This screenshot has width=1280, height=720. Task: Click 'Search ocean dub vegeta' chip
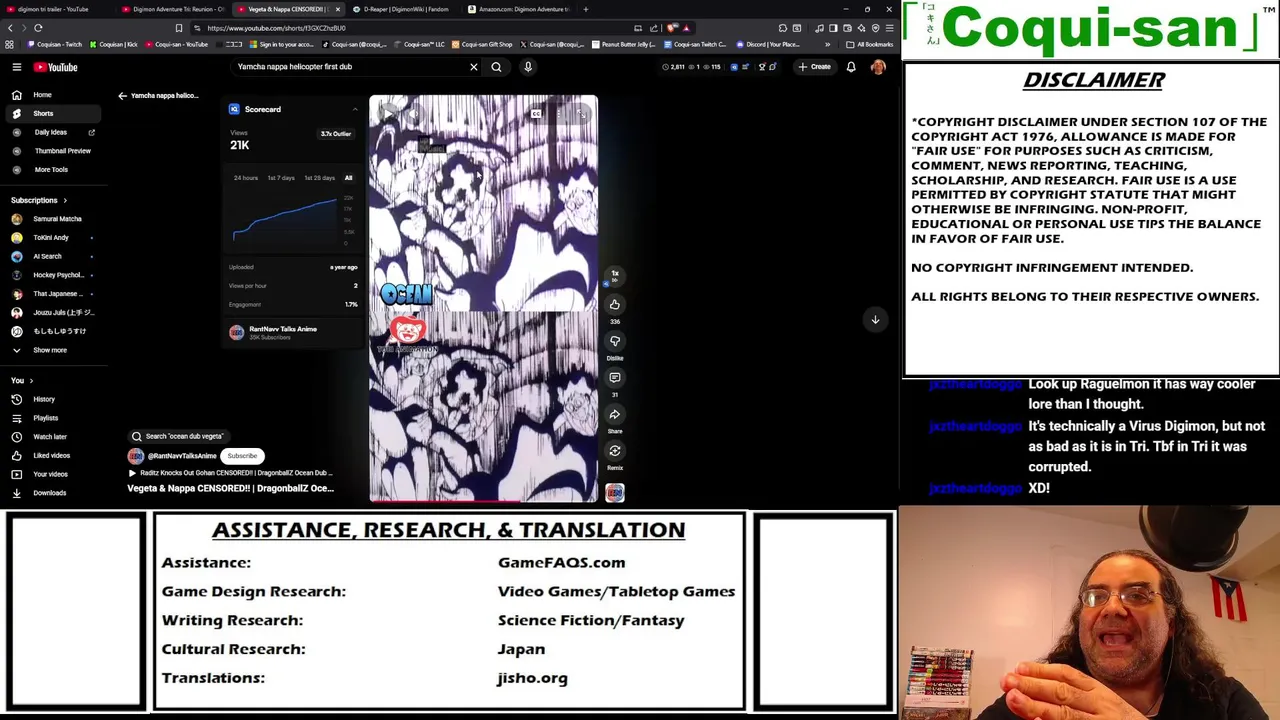point(177,436)
